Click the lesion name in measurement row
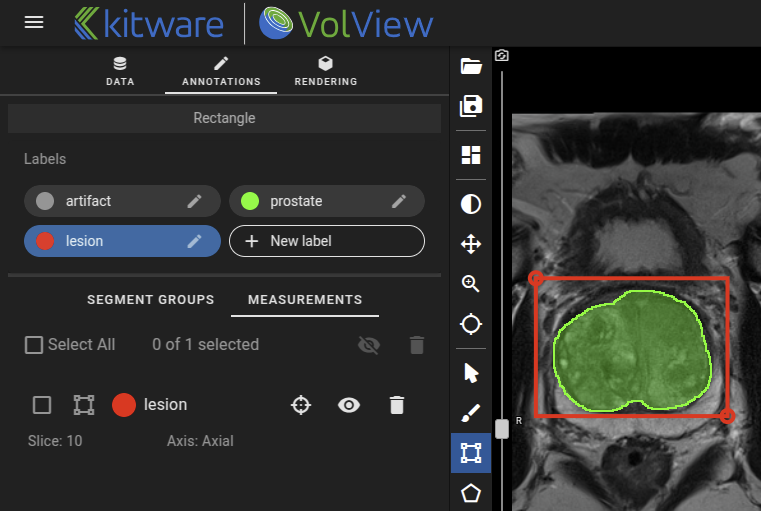 point(165,405)
